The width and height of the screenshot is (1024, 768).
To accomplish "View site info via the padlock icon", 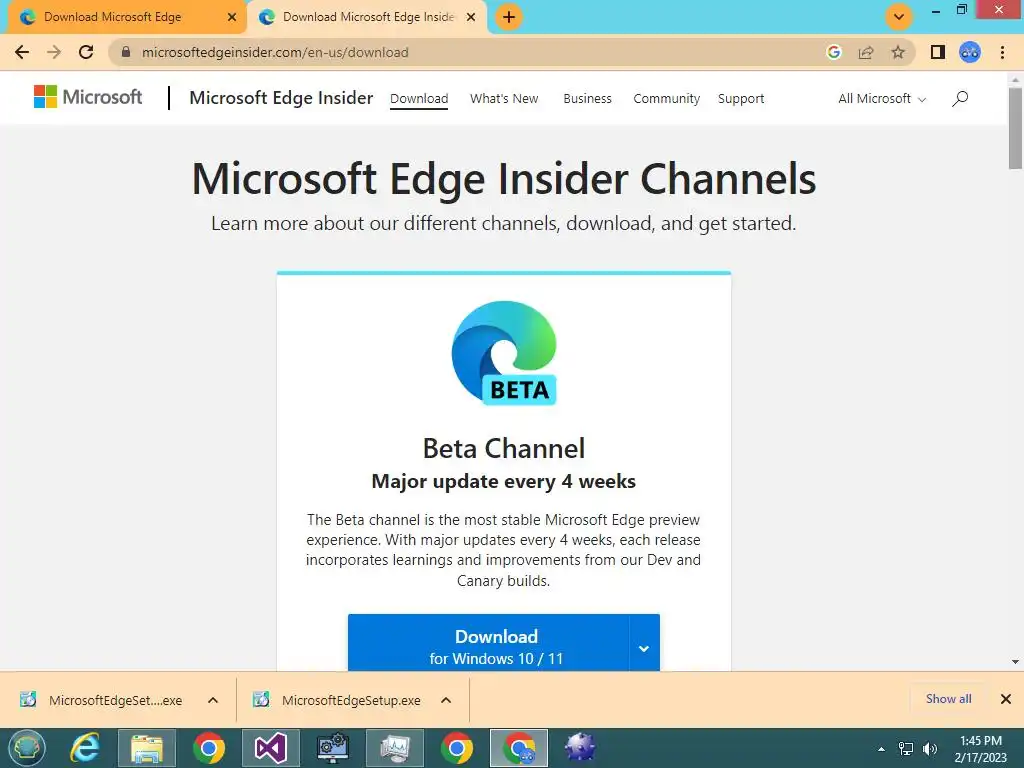I will pyautogui.click(x=126, y=52).
